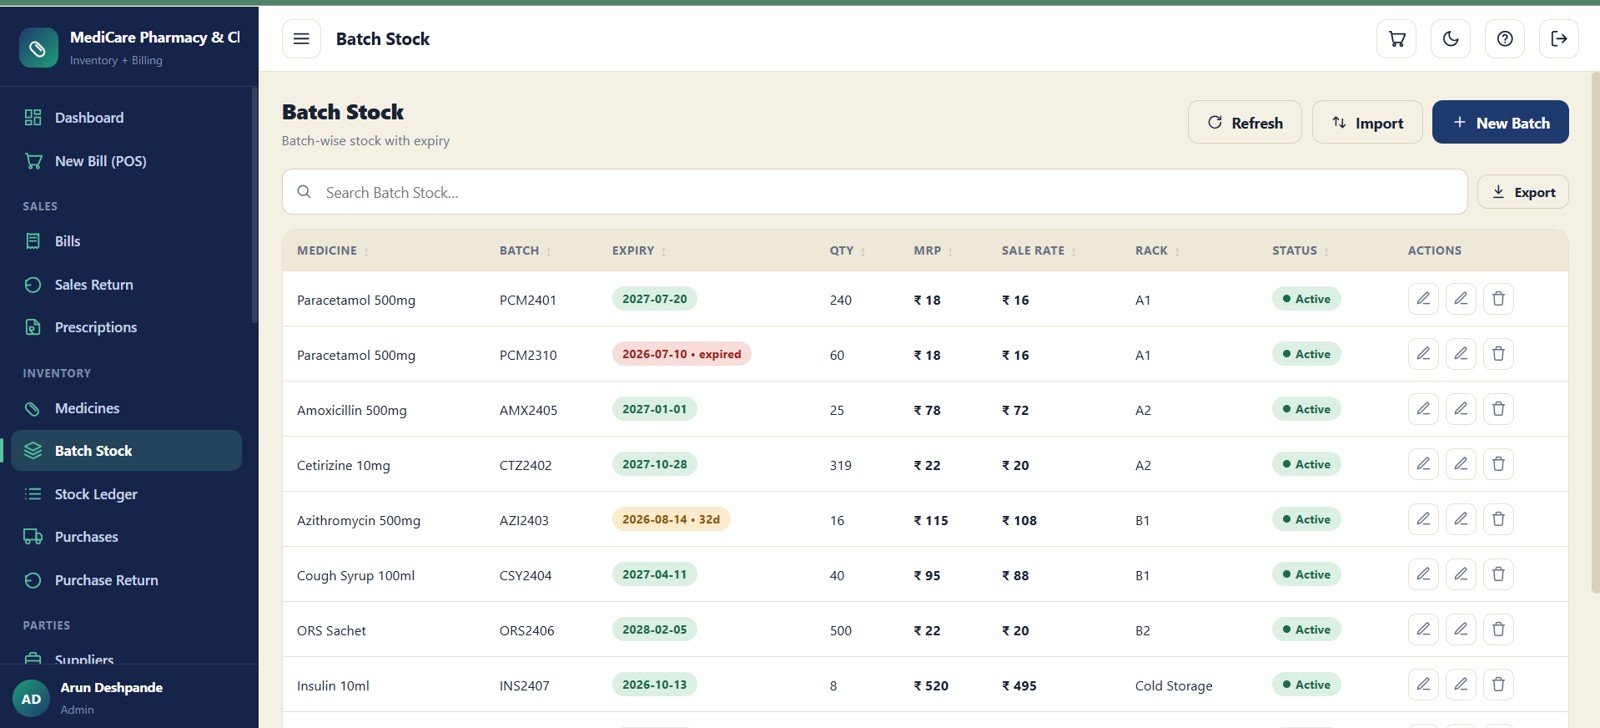Open Prescriptions in the sidebar
The image size is (1600, 728).
point(126,327)
